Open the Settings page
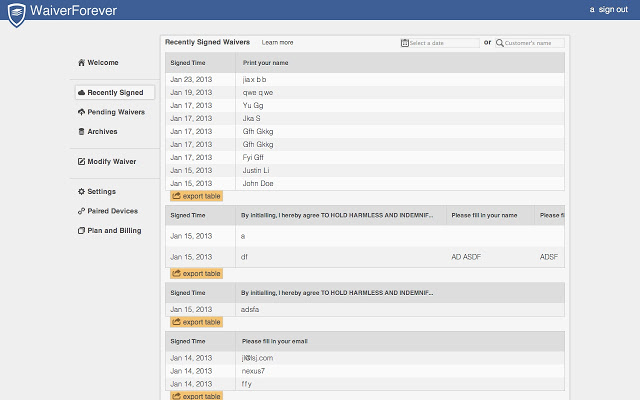Viewport: 640px width, 400px height. pos(100,191)
